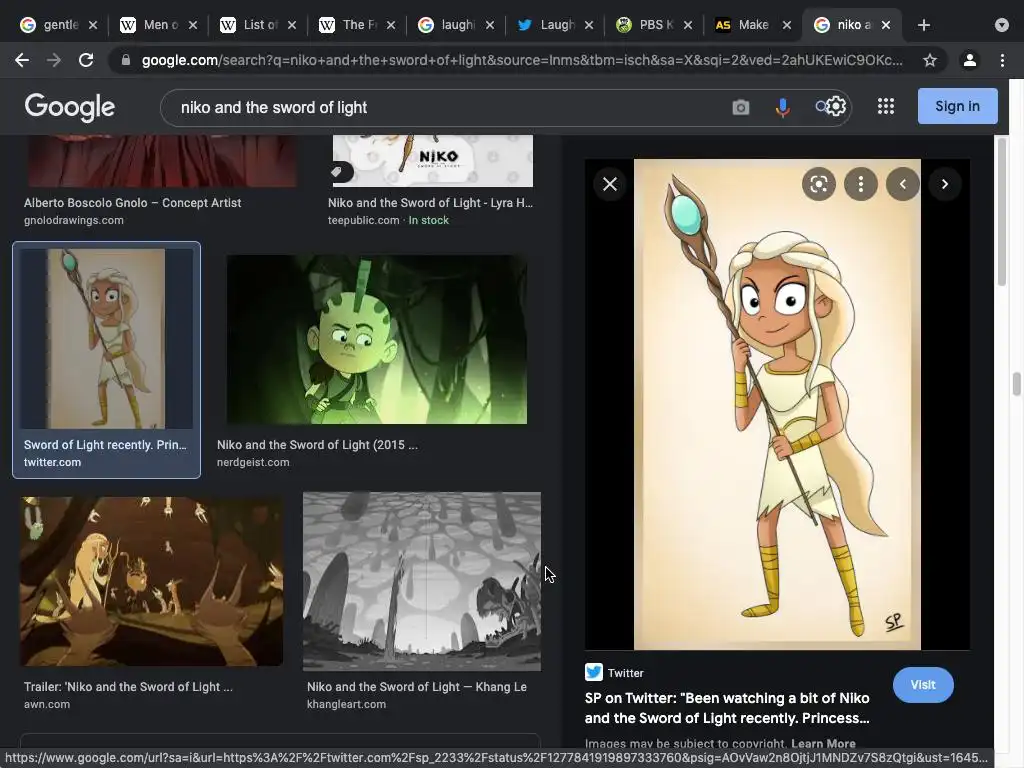The width and height of the screenshot is (1024, 768).
Task: Open the Alberto Boscolo Gnolo thumbnail
Action: point(162,161)
